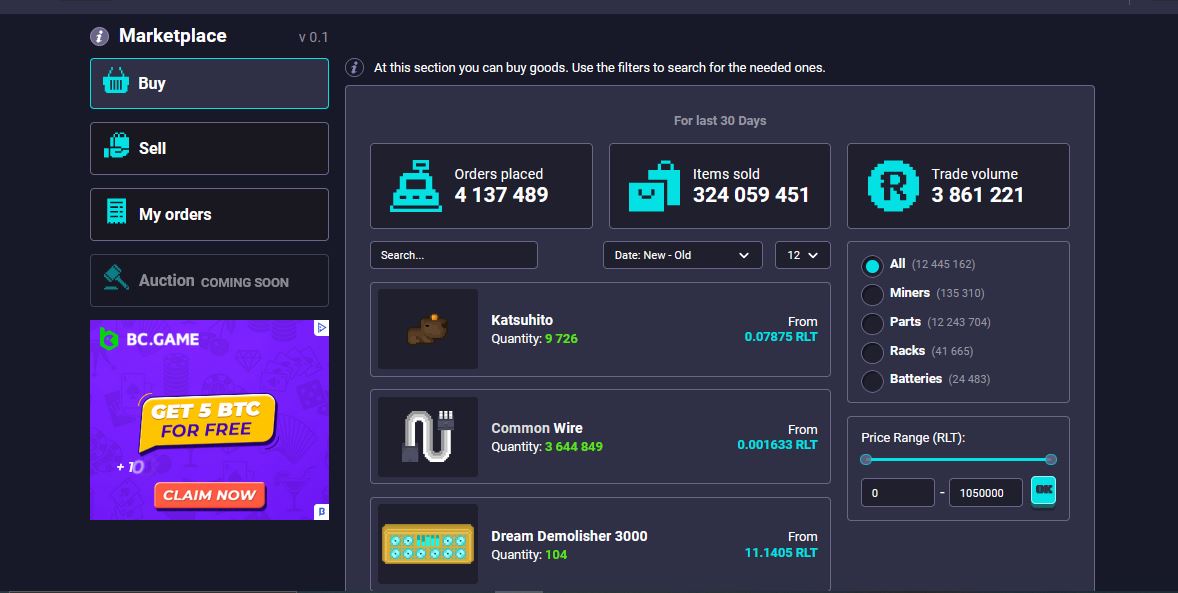1178x593 pixels.
Task: Click the OK price range button
Action: 1043,490
